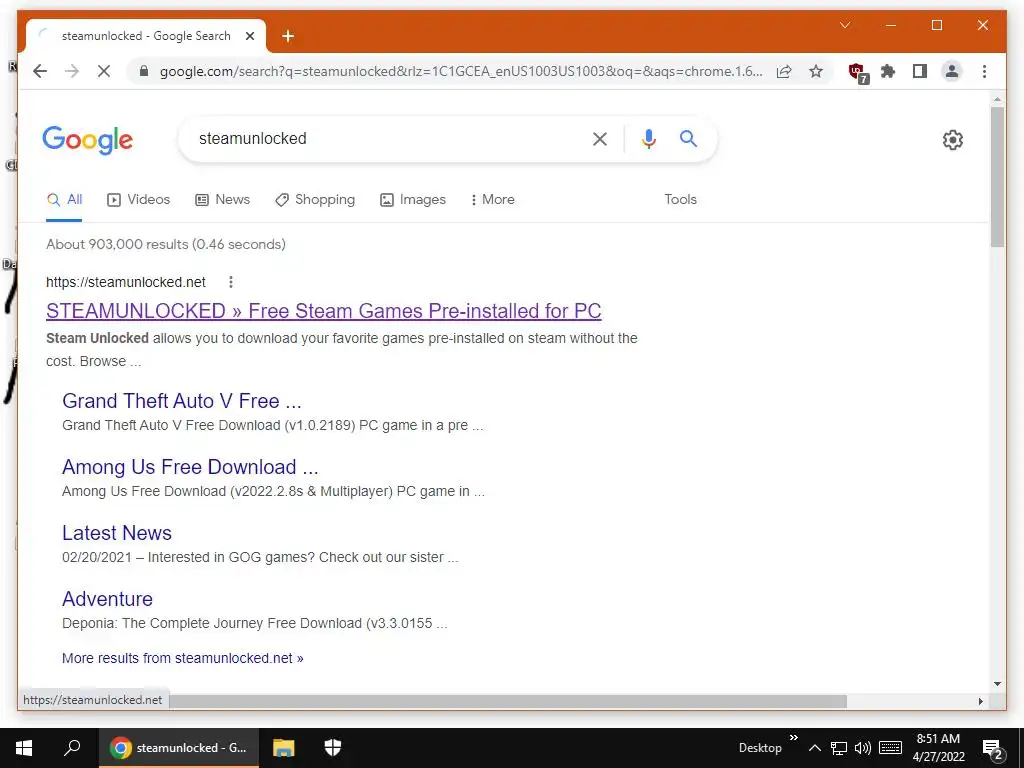This screenshot has height=768, width=1024.
Task: Open tab search chevron in title bar
Action: click(x=845, y=25)
